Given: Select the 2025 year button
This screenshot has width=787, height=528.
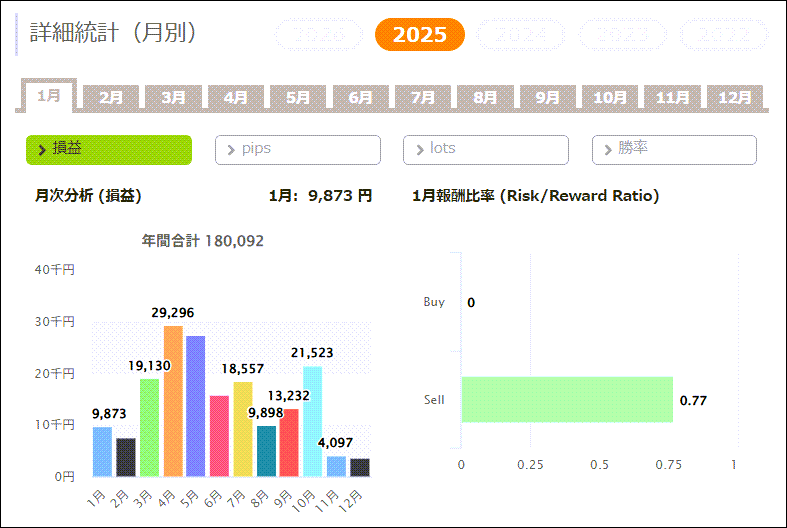Looking at the screenshot, I should [419, 35].
